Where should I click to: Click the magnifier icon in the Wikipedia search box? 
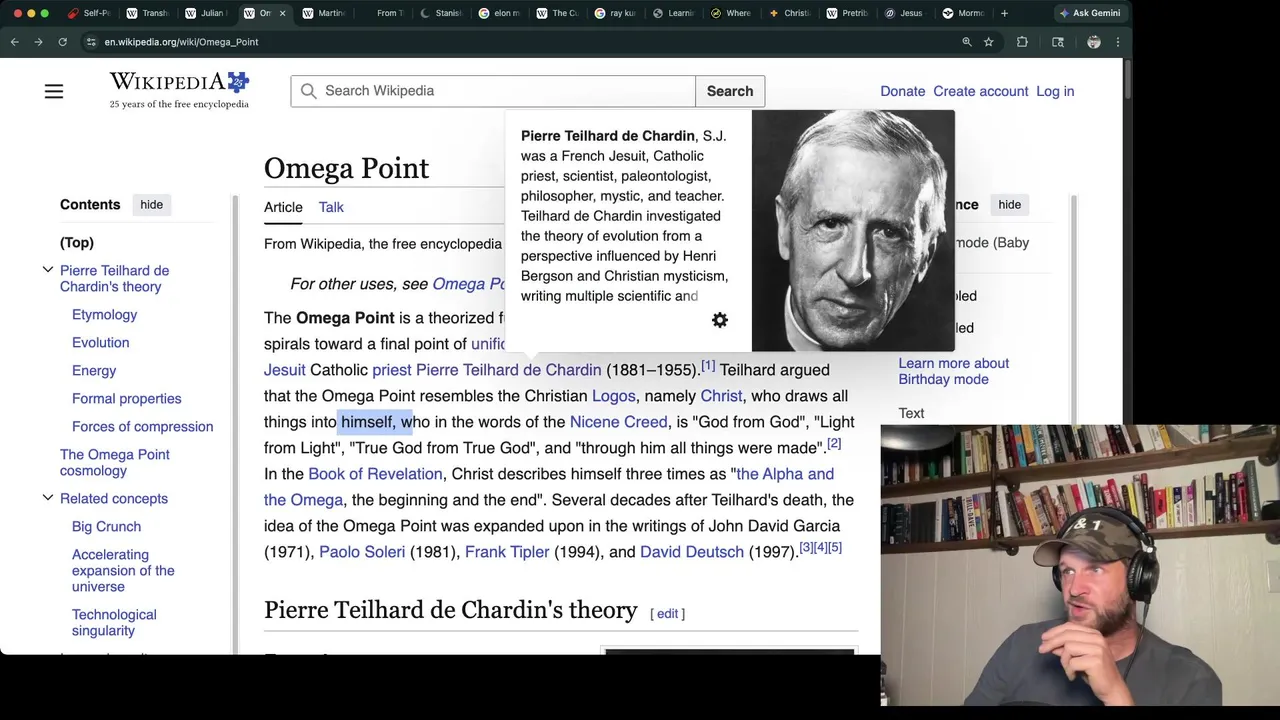(309, 91)
